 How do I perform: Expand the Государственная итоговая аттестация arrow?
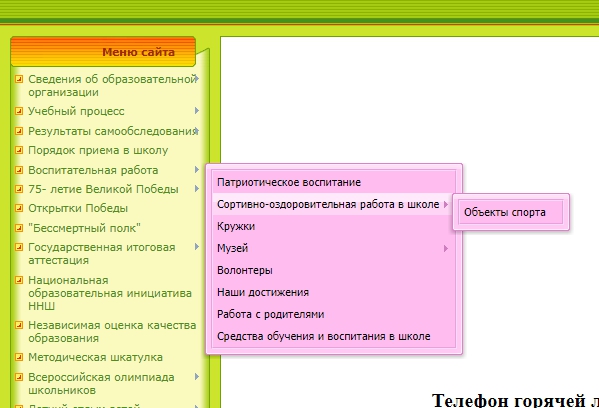(197, 247)
